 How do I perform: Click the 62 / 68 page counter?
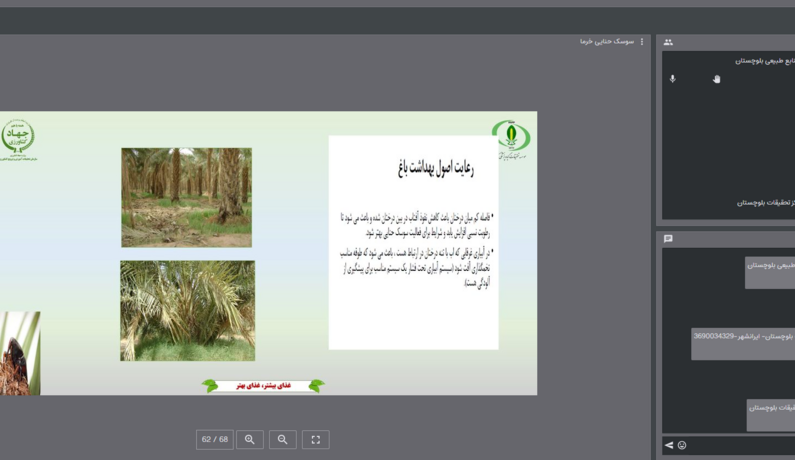coord(214,439)
